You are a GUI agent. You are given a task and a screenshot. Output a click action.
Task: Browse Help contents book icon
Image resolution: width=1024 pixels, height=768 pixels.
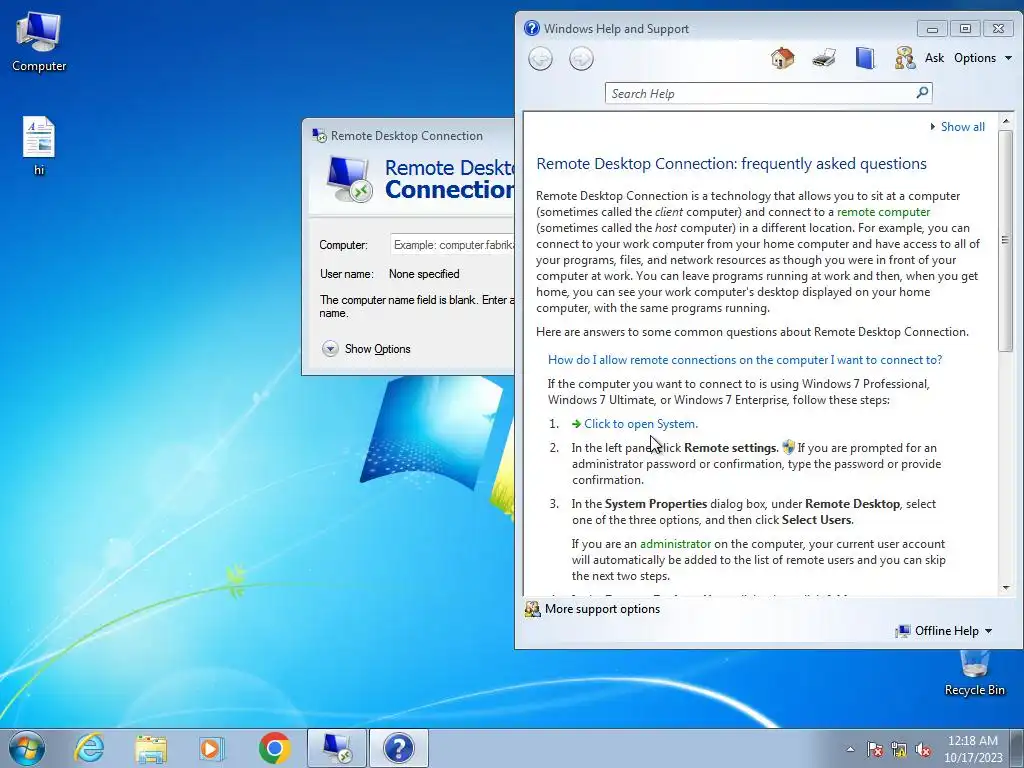tap(865, 58)
